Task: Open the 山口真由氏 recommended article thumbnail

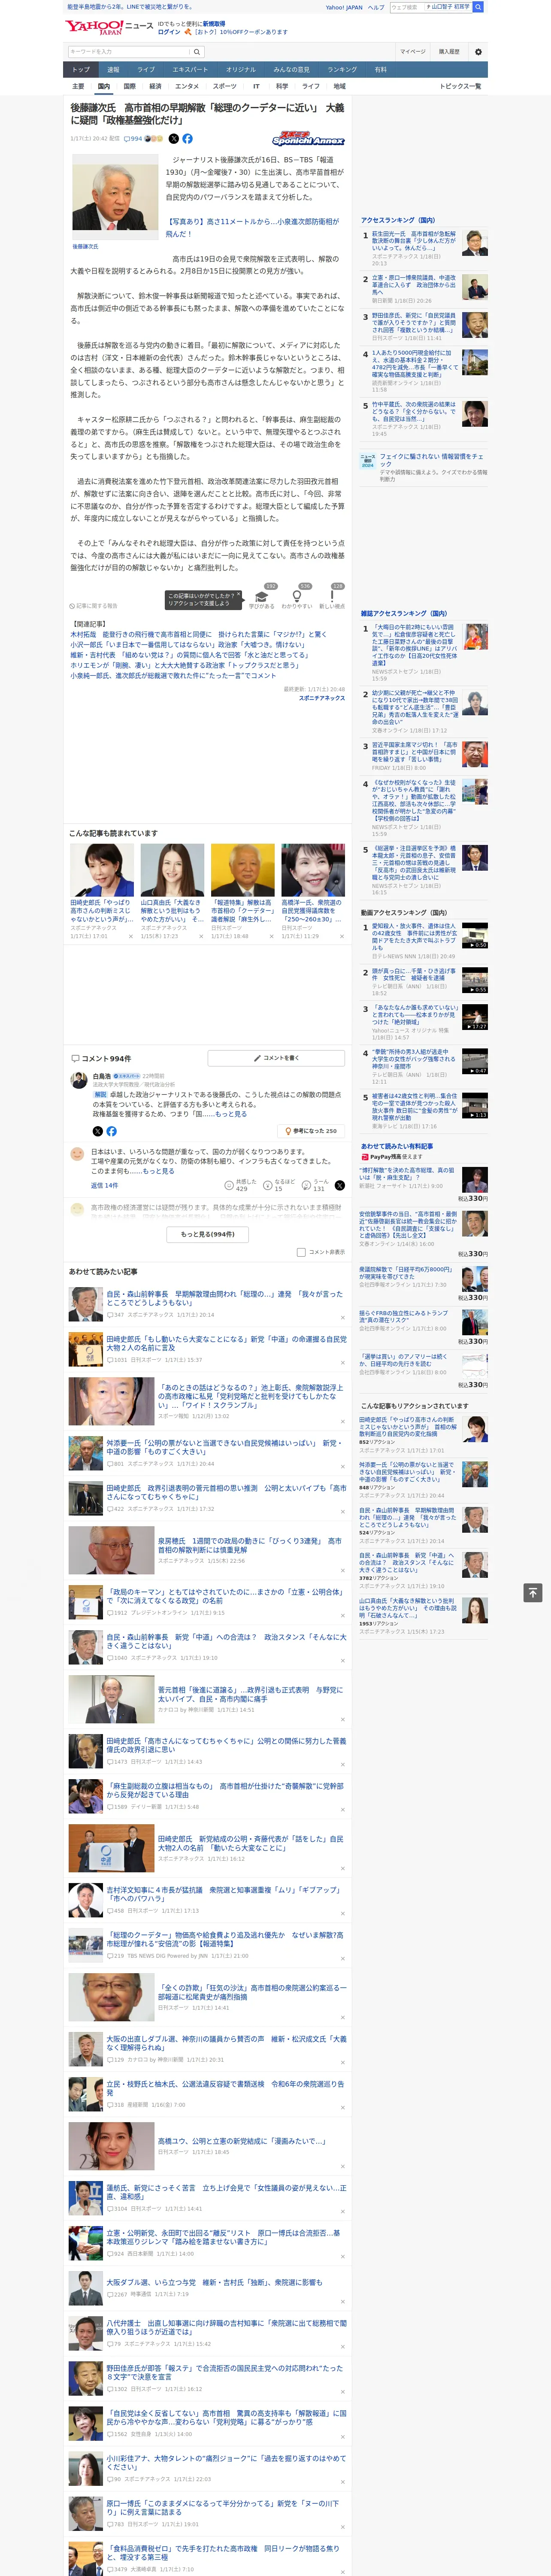Action: click(172, 870)
